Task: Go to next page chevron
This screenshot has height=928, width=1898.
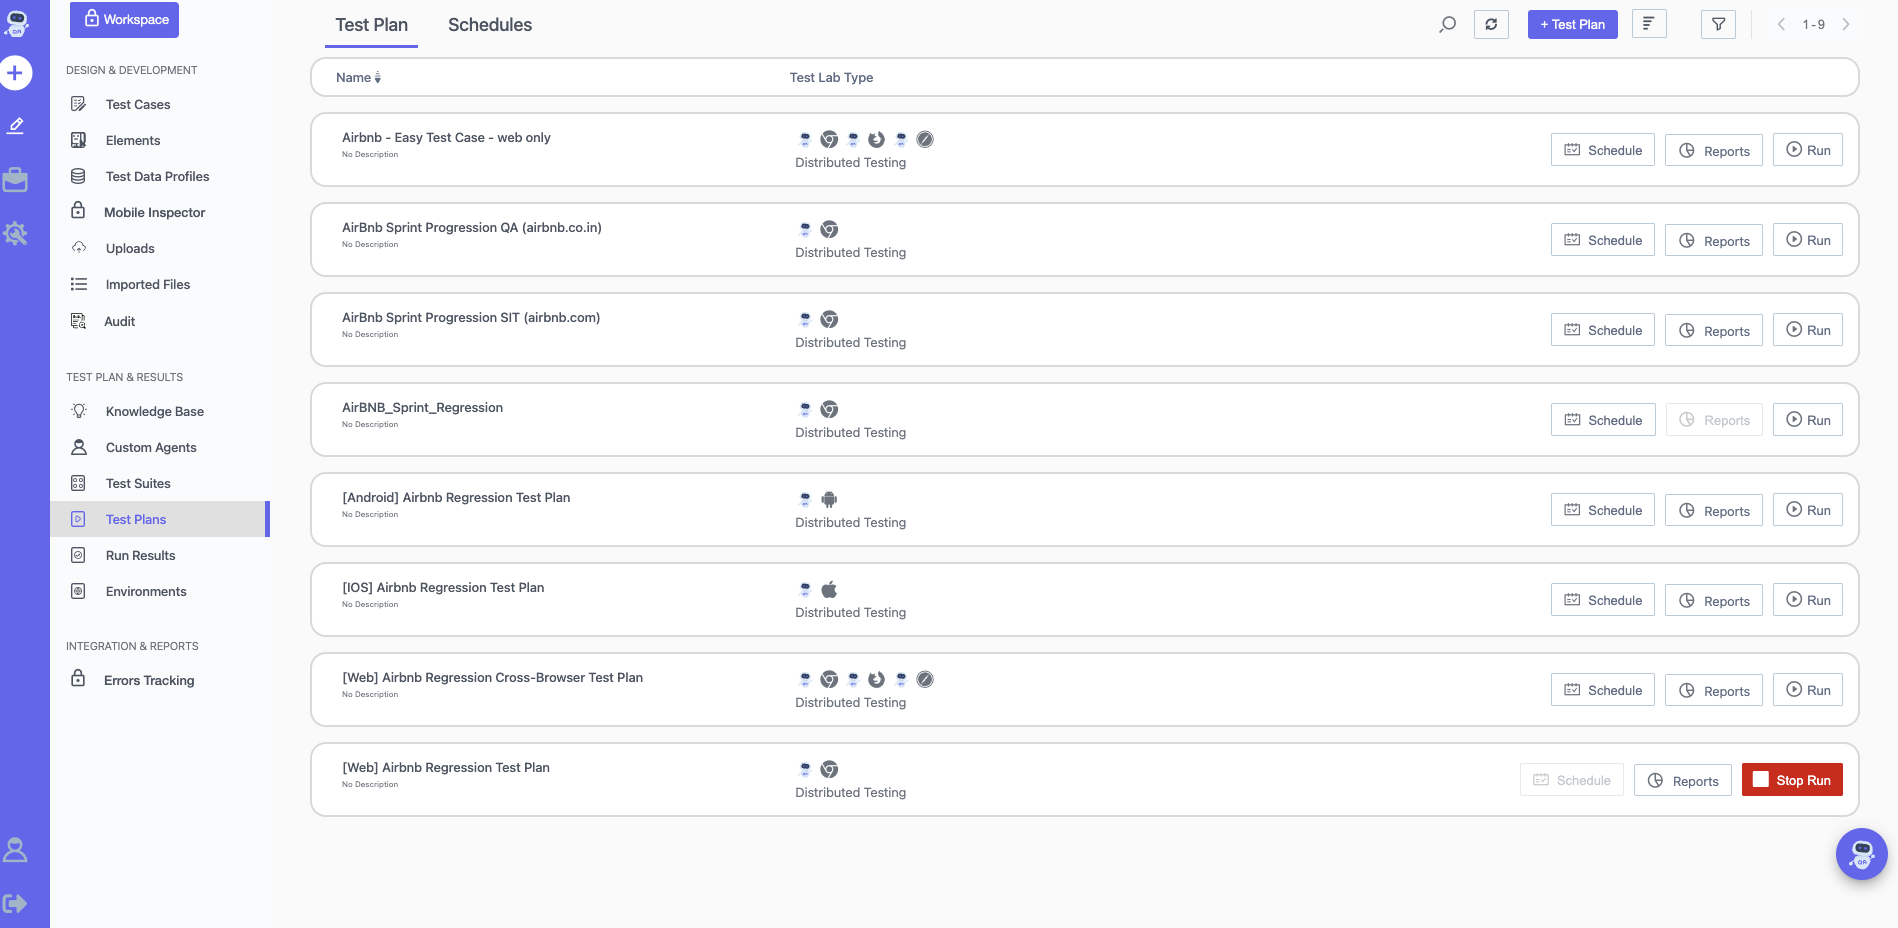Action: point(1846,25)
